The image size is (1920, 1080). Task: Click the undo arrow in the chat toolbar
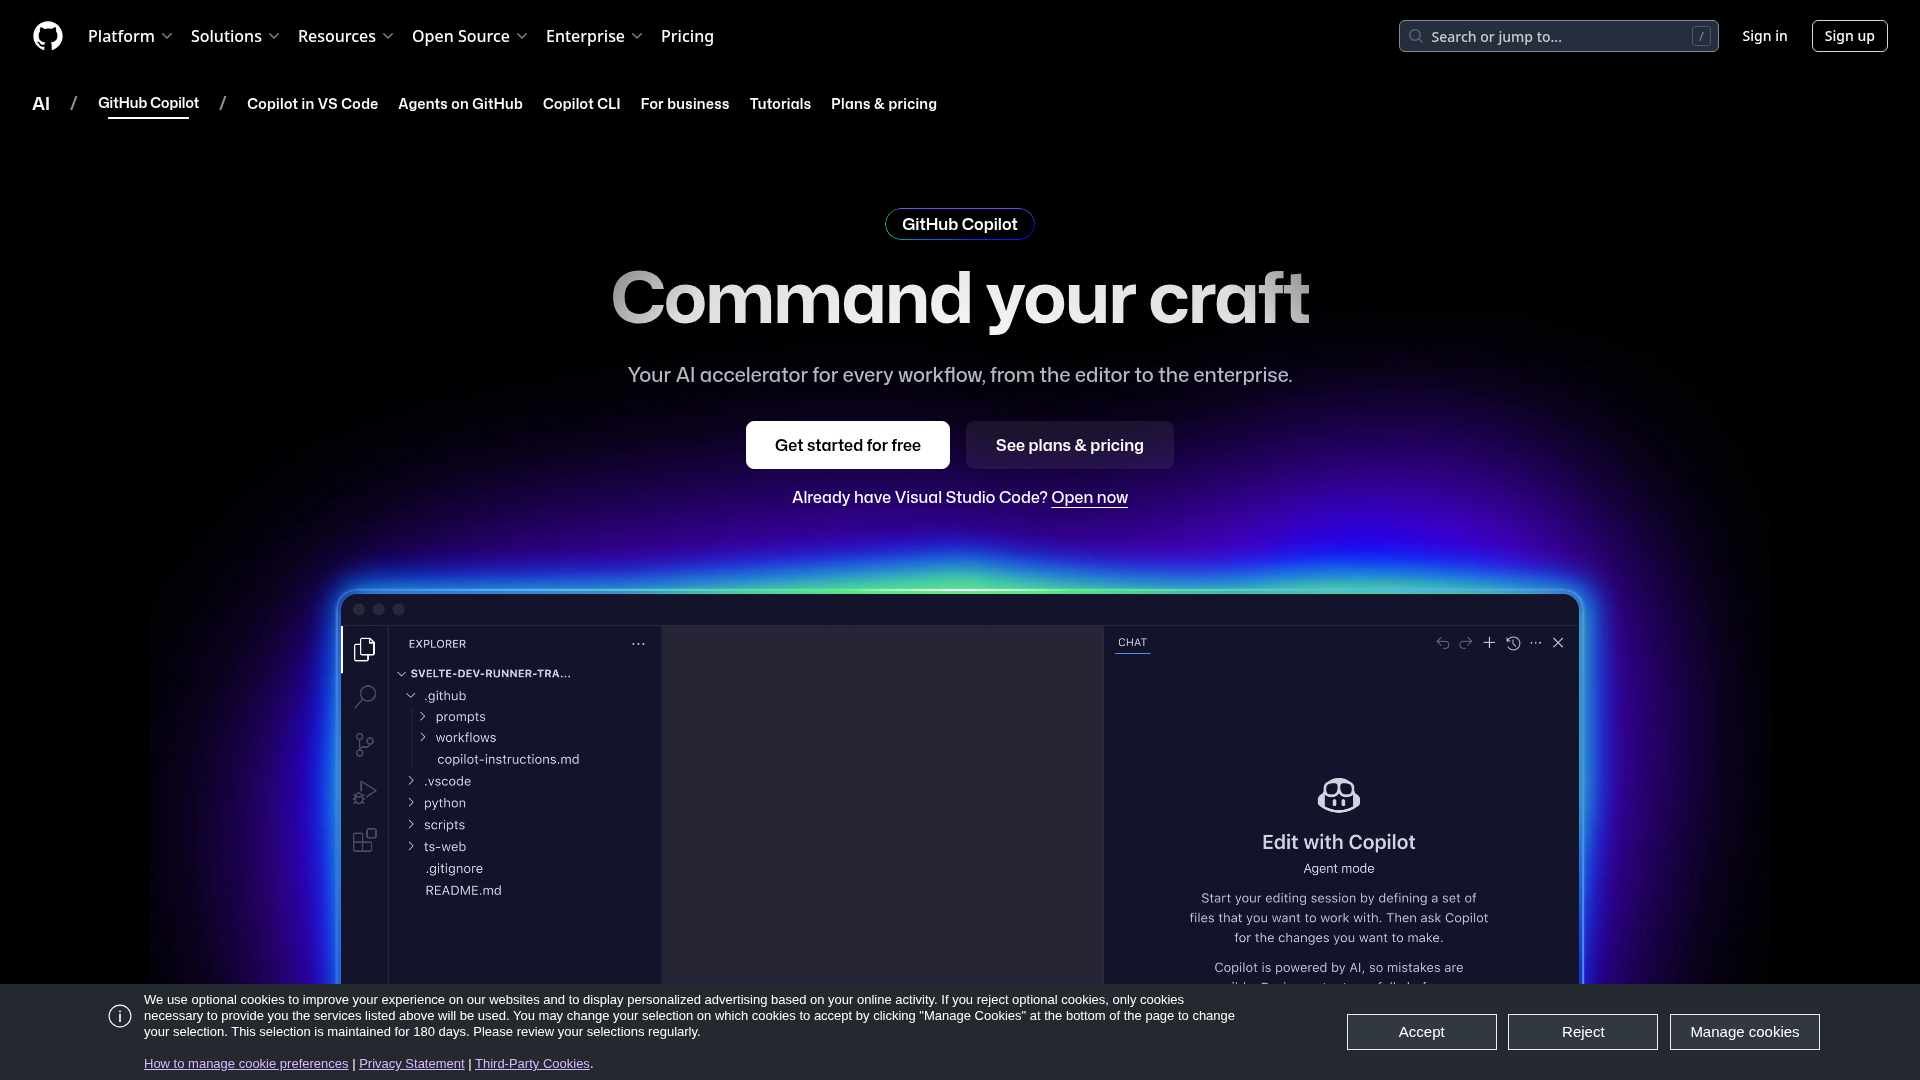1442,643
